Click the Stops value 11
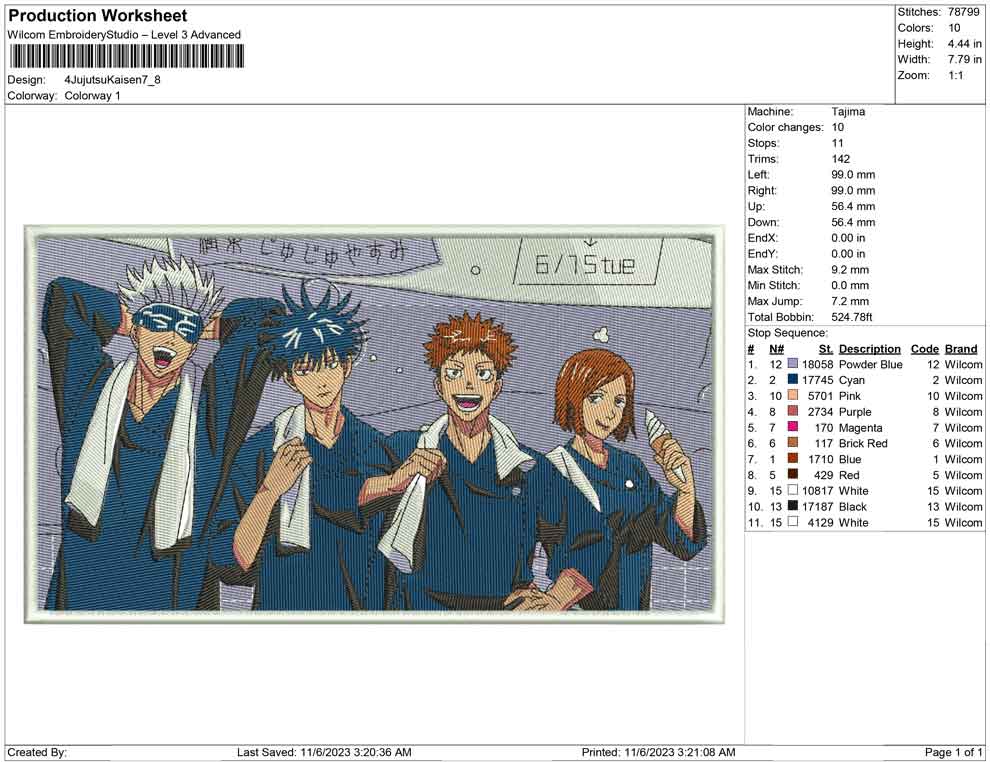The height and width of the screenshot is (762, 990). pyautogui.click(x=837, y=143)
